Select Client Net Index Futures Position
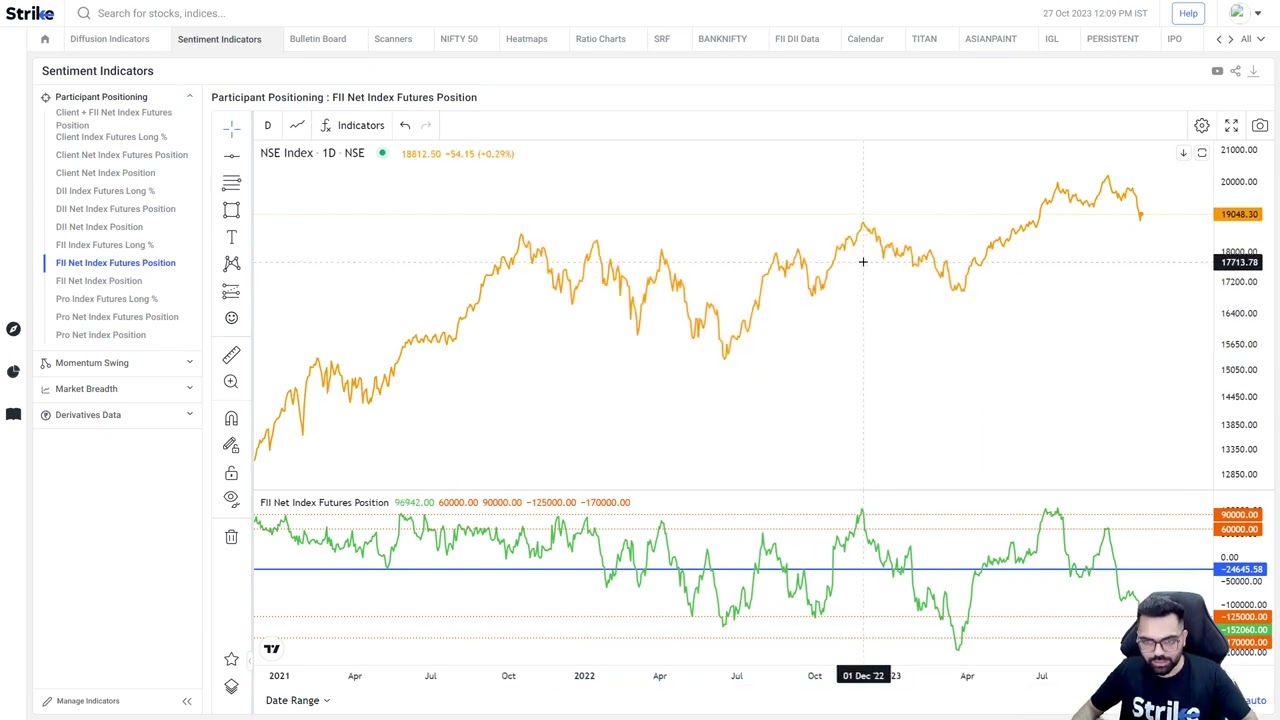Screen dimensions: 1280x720 point(122,155)
